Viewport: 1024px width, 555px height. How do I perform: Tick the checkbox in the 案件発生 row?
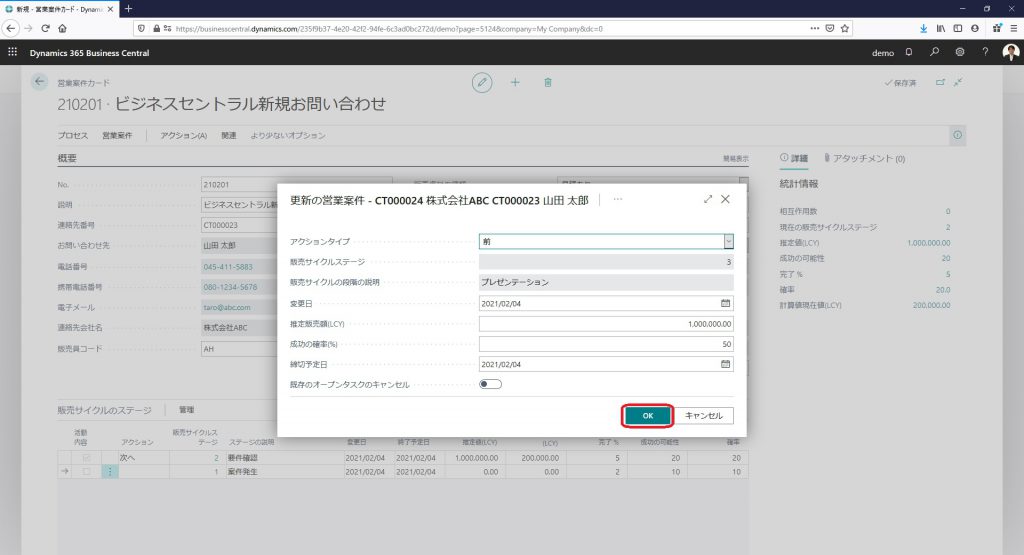86,471
